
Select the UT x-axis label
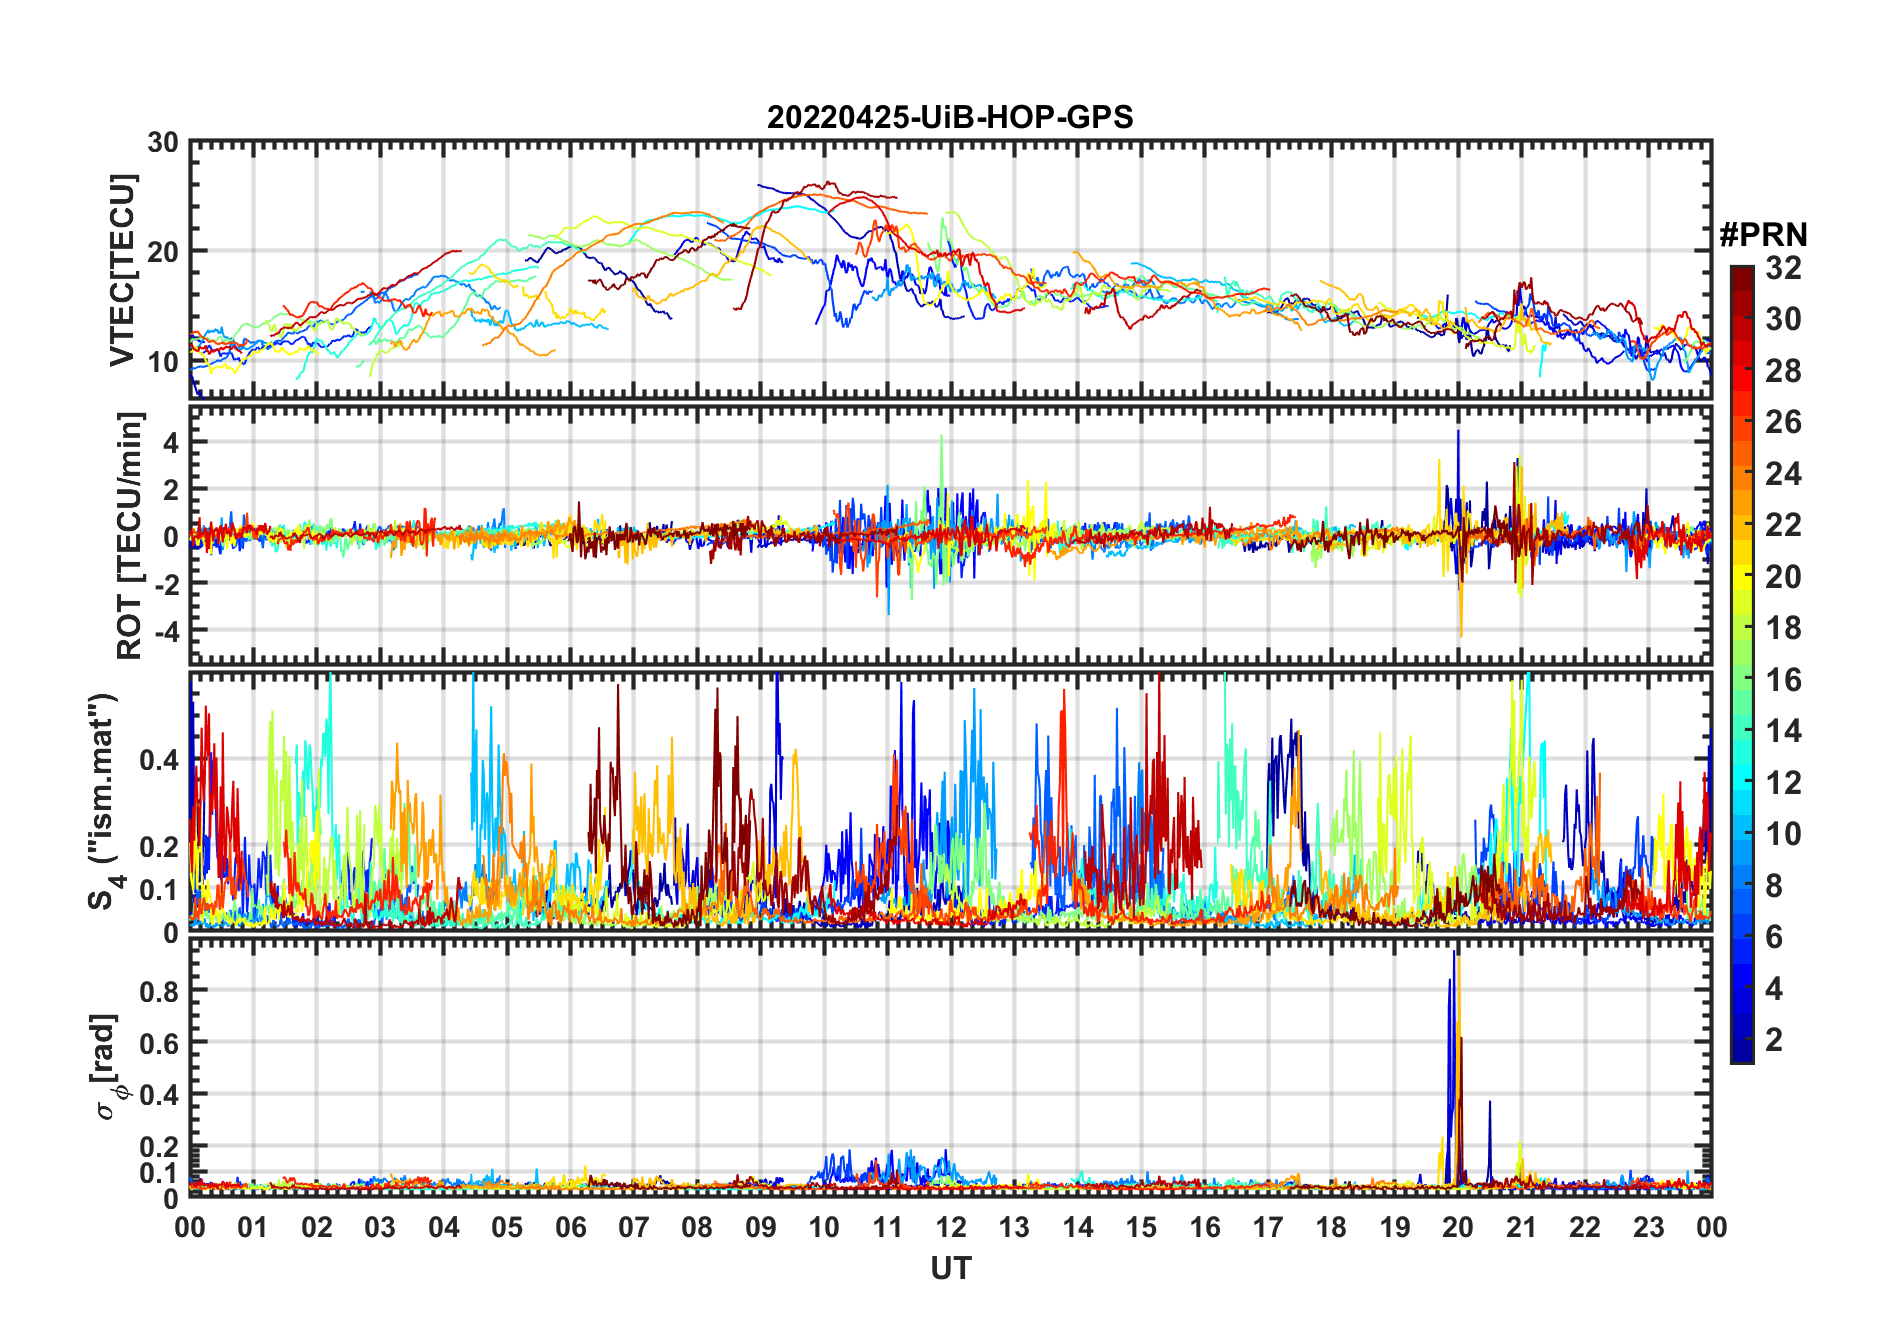coord(950,1269)
